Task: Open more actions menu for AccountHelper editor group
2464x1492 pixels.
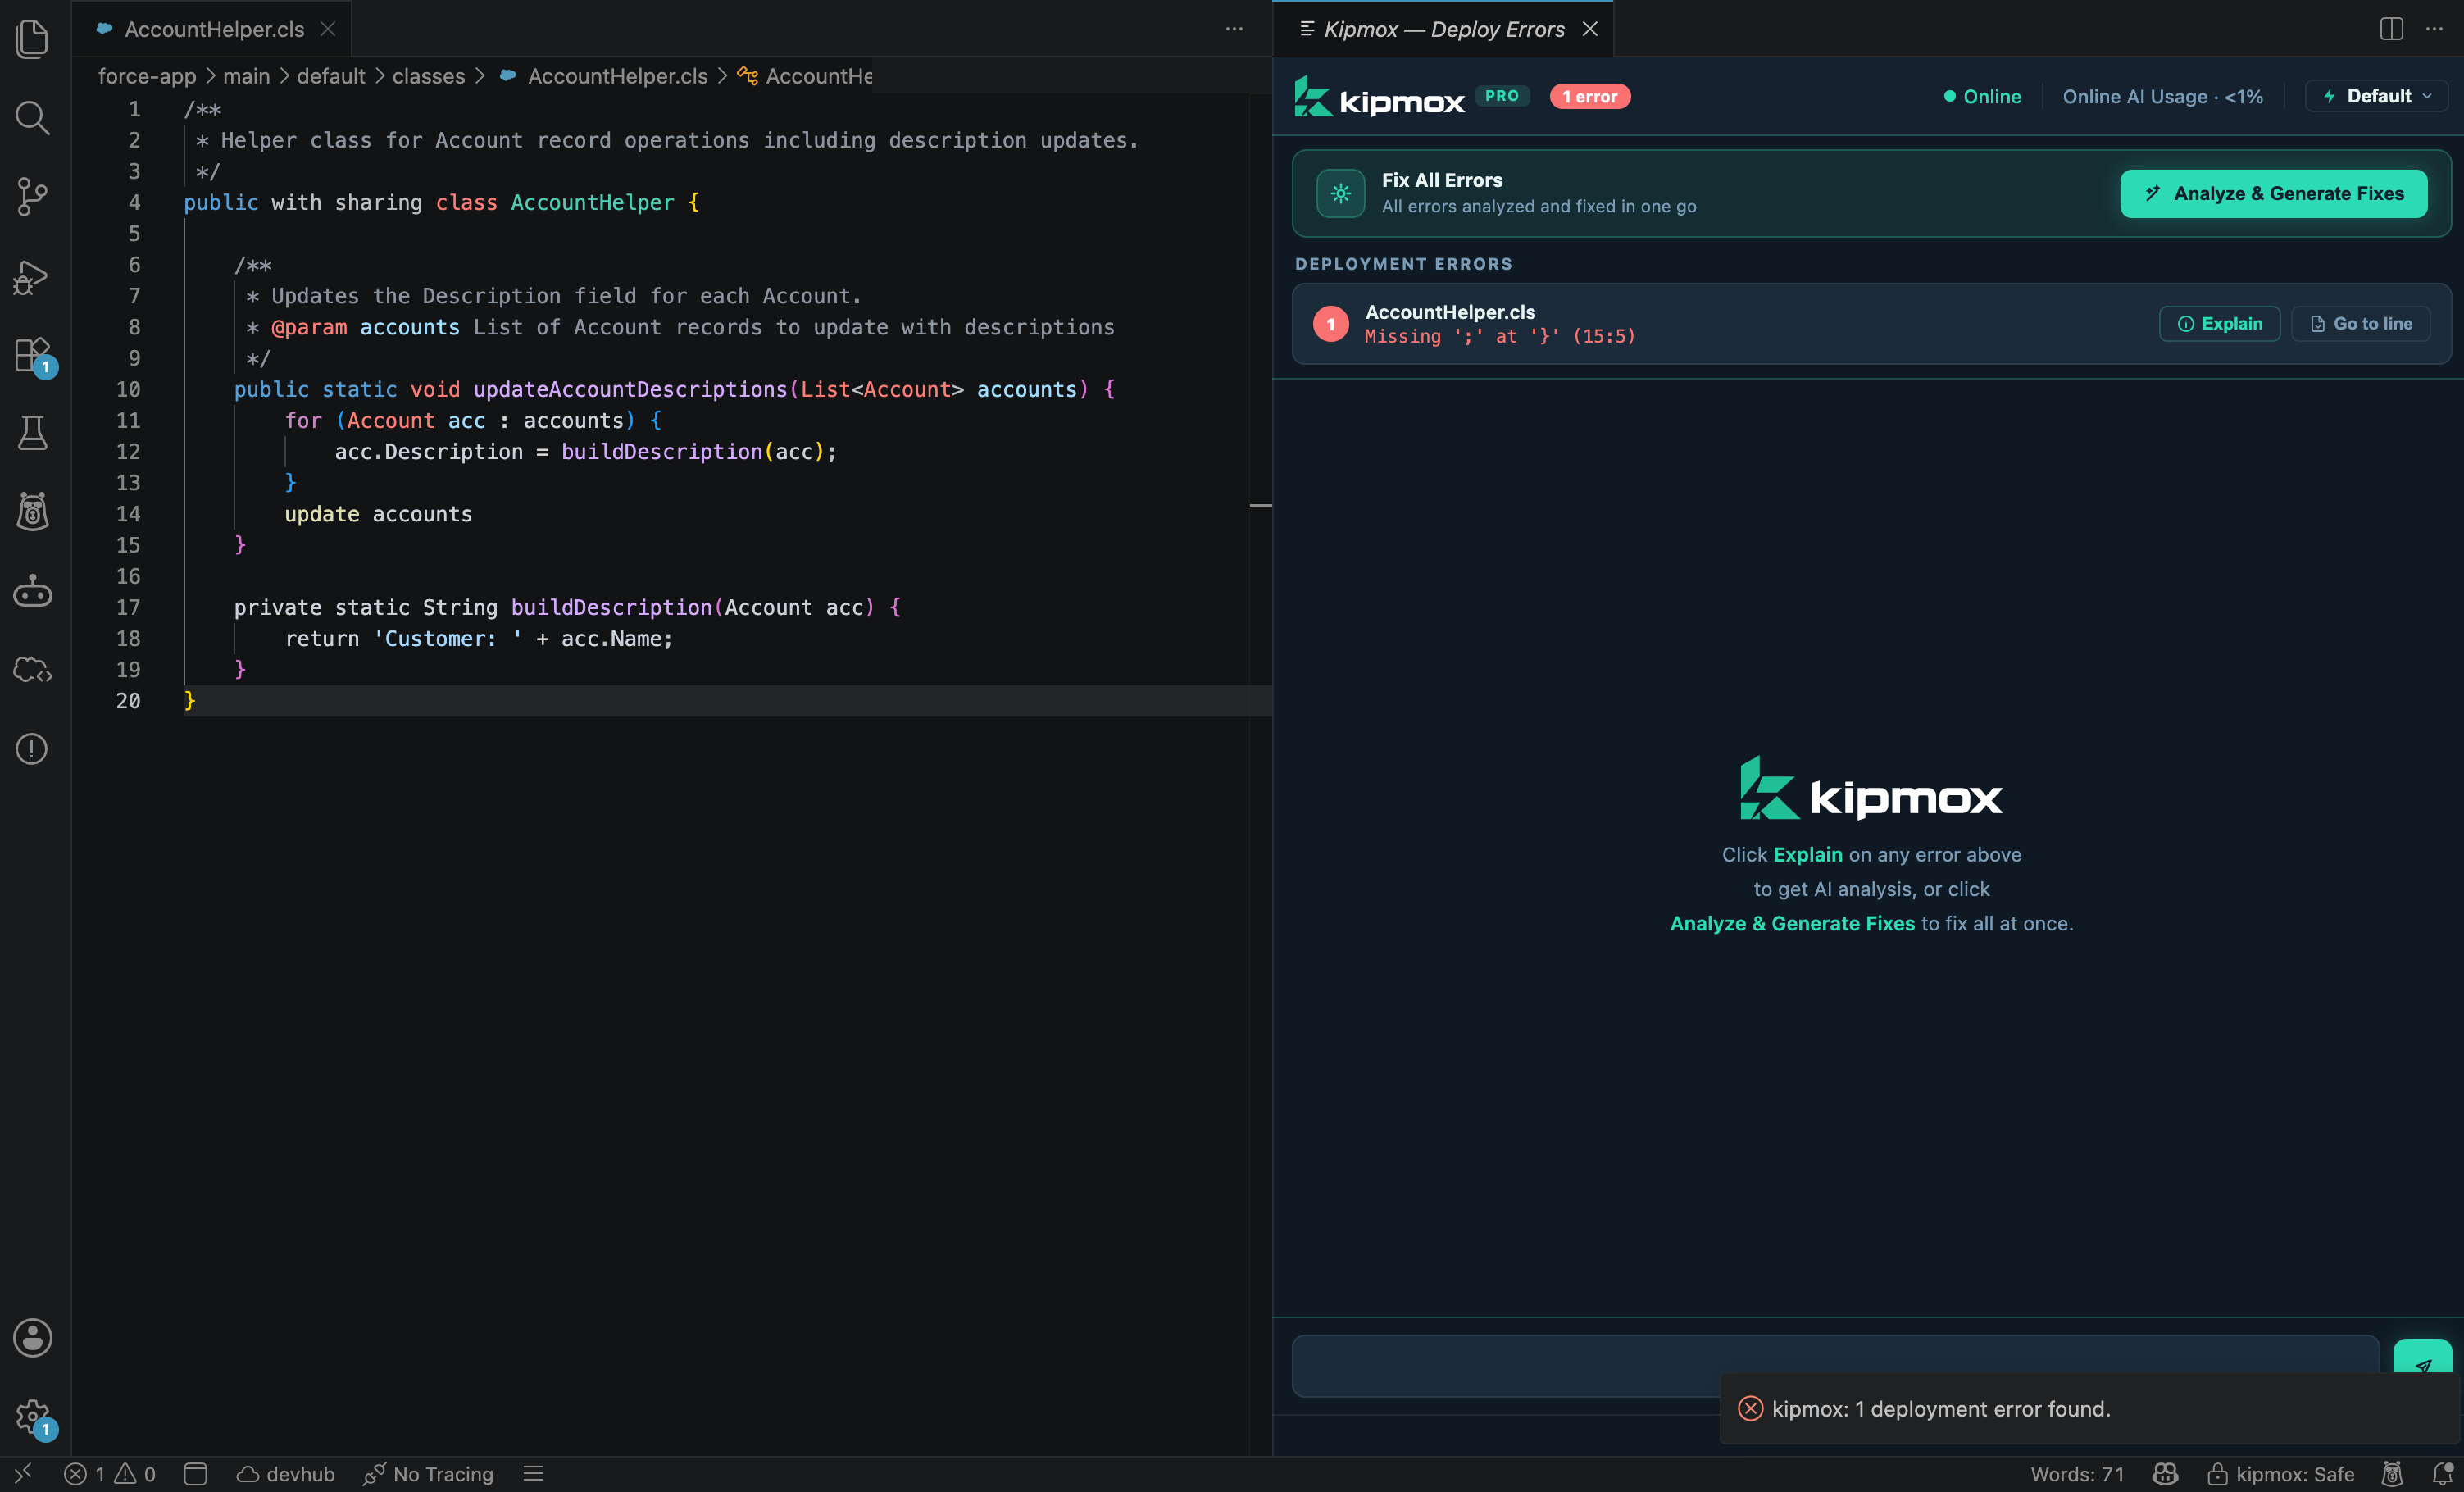Action: point(1234,29)
